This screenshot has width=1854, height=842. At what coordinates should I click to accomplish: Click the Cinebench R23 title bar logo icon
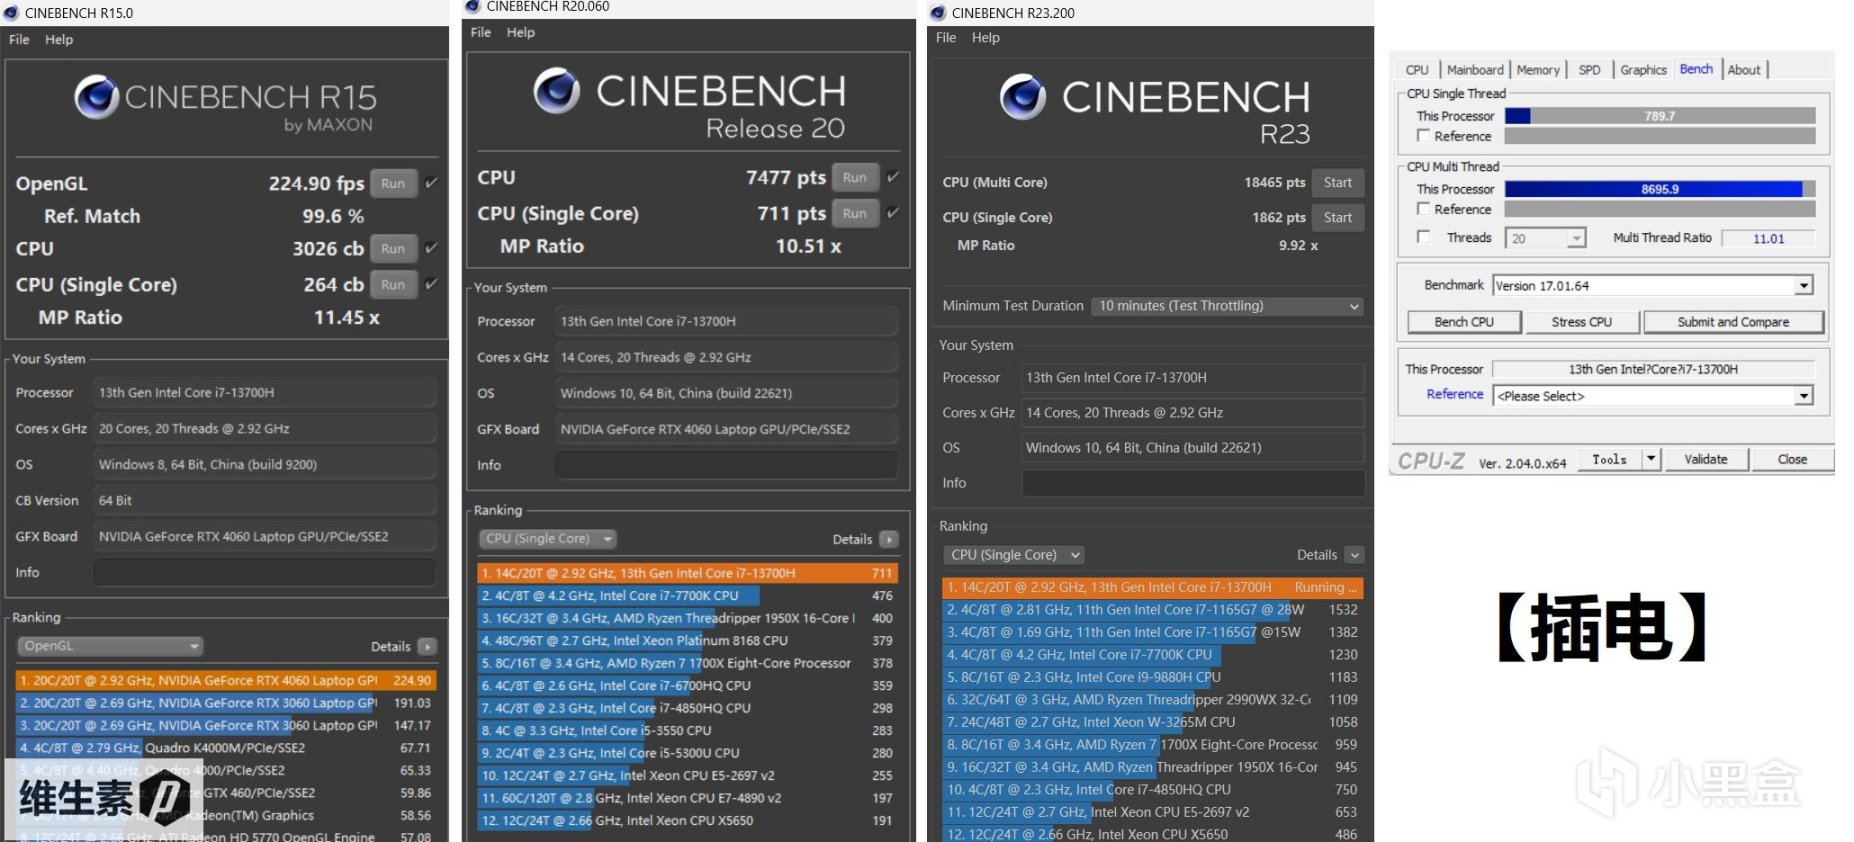[938, 13]
